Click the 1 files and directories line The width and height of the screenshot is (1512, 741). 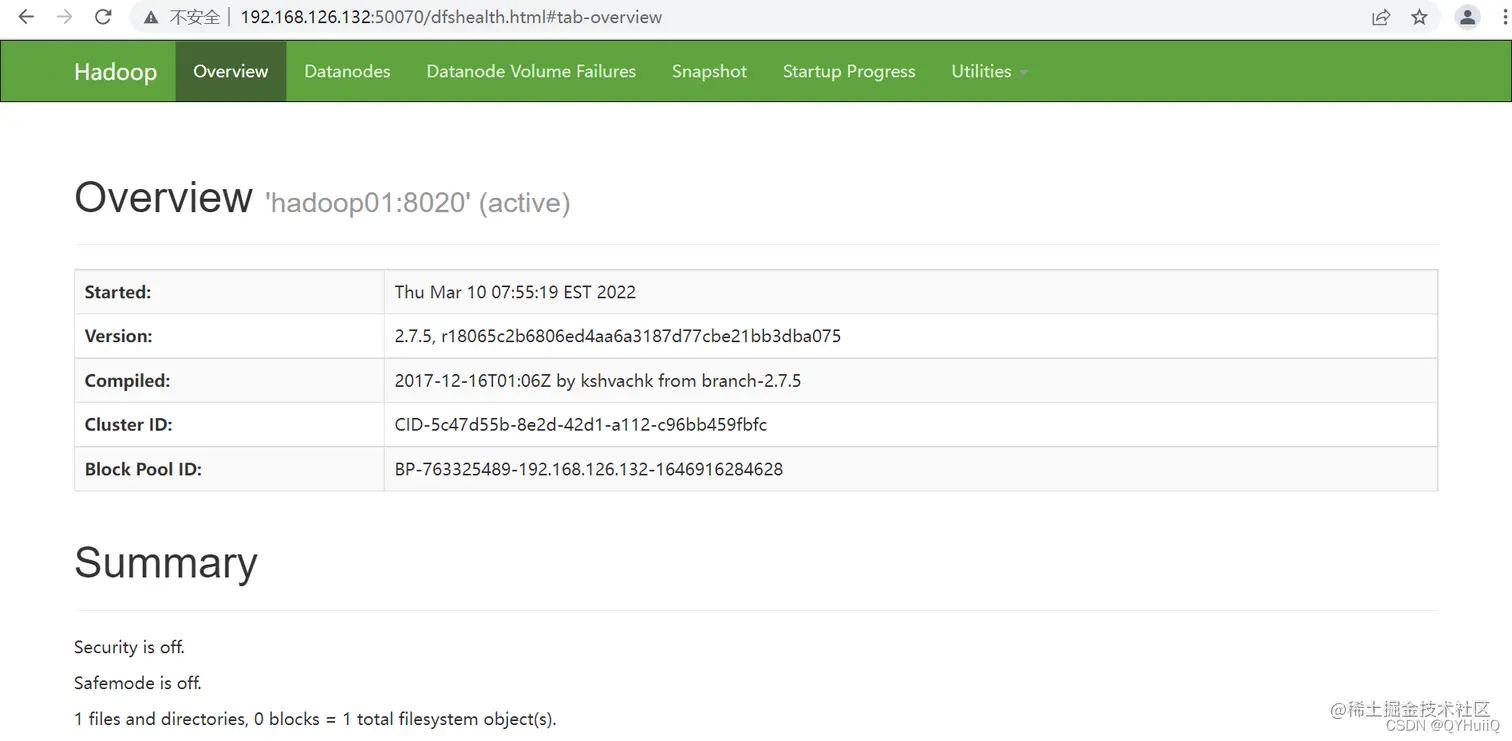click(315, 719)
